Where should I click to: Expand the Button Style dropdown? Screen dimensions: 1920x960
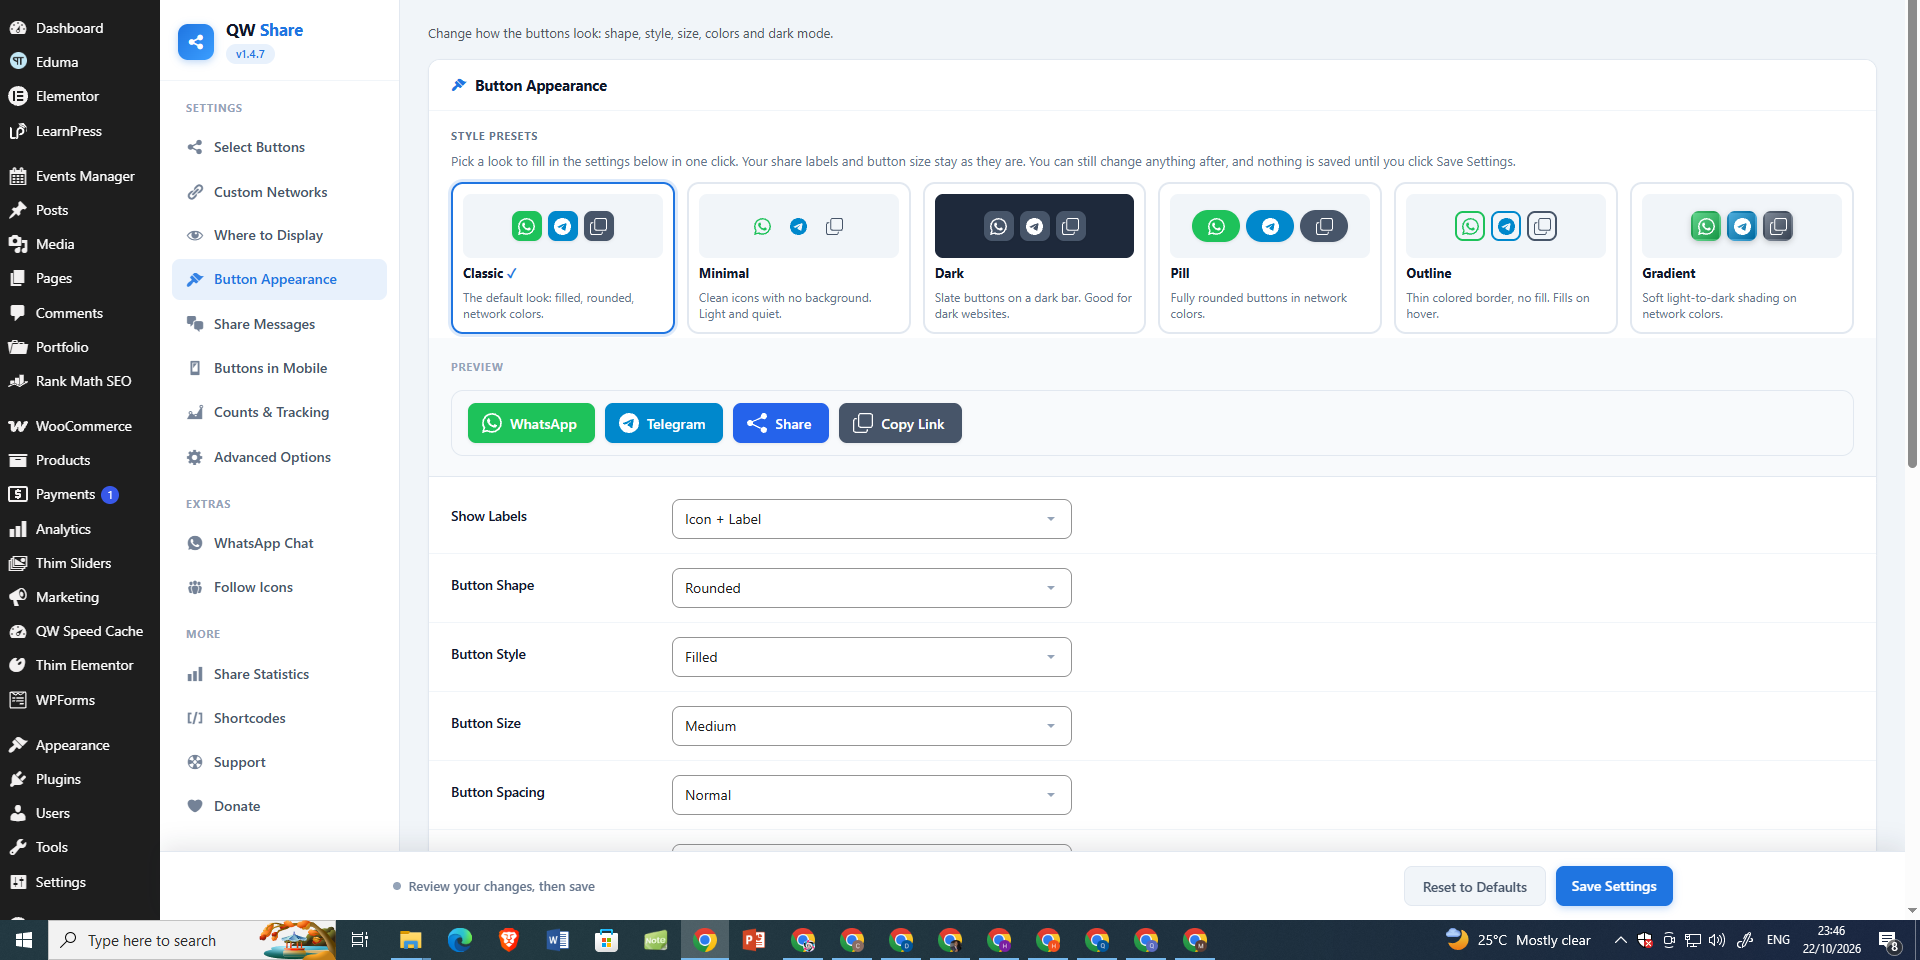pos(872,657)
